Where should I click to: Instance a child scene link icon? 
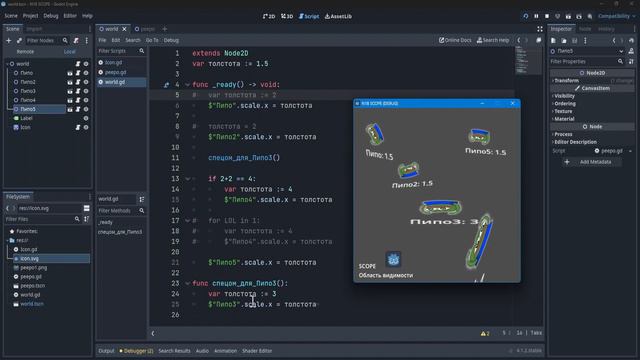[19, 40]
